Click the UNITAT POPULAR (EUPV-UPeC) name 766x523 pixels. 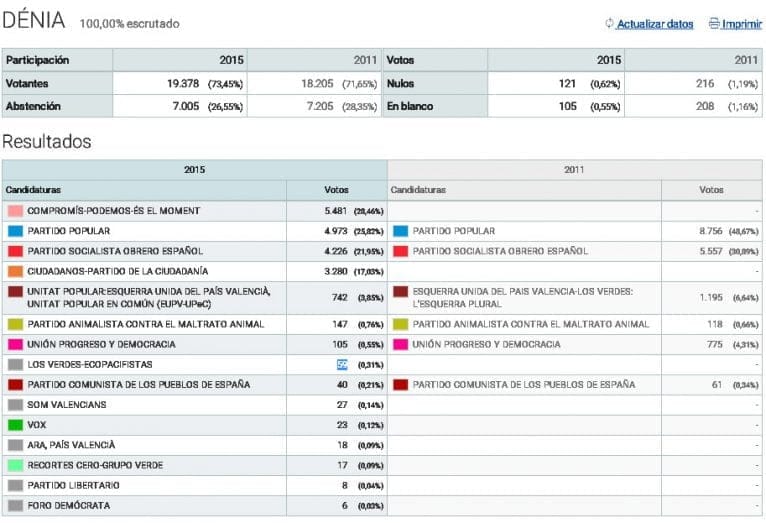point(149,297)
